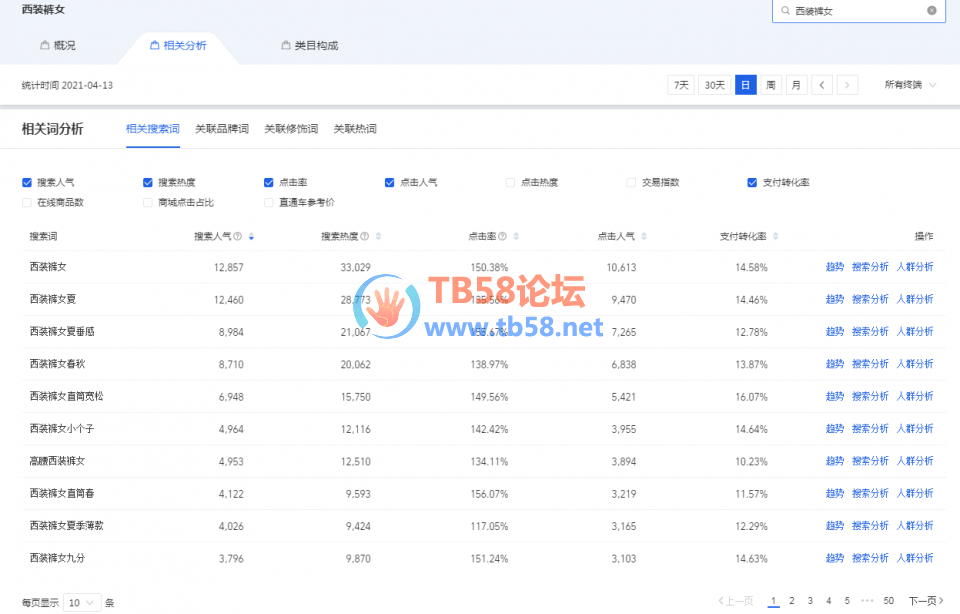Image resolution: width=960 pixels, height=614 pixels.
Task: Open 趋势 for the 高腰西装裤女 row
Action: (x=834, y=461)
